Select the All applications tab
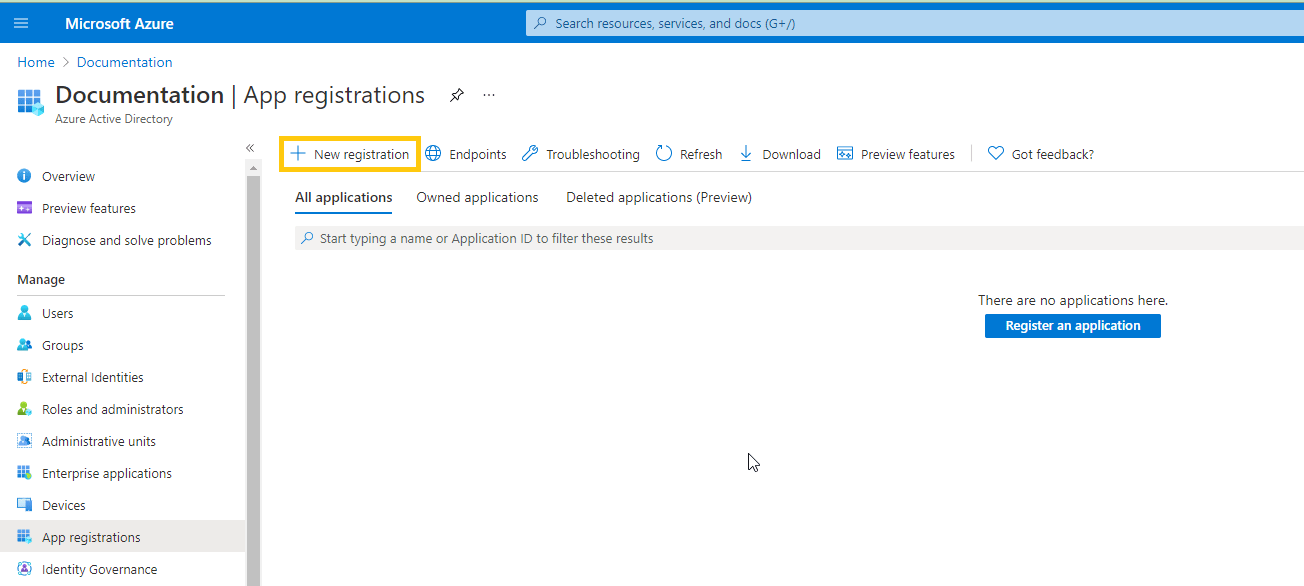 coord(344,197)
